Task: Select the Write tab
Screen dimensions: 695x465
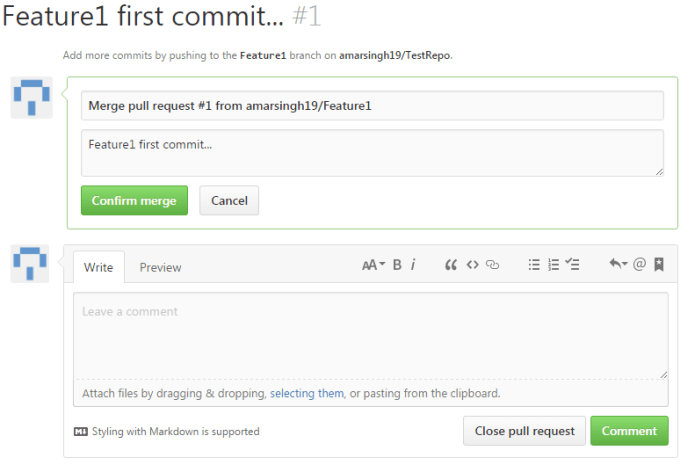Action: click(x=98, y=267)
